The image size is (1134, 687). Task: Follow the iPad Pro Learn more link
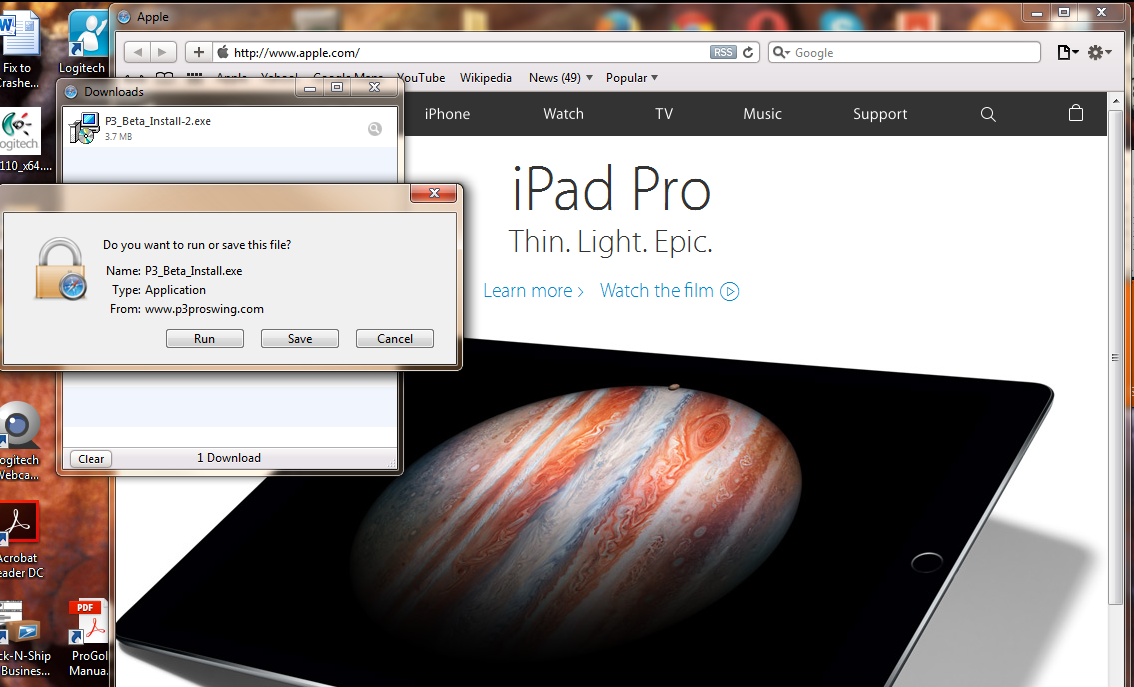tap(533, 291)
